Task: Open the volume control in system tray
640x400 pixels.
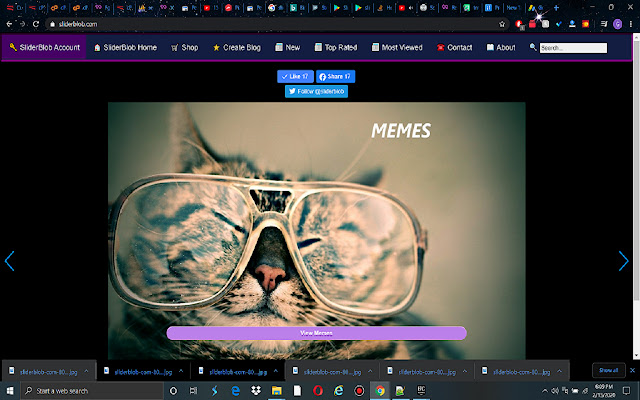Action: pyautogui.click(x=555, y=391)
